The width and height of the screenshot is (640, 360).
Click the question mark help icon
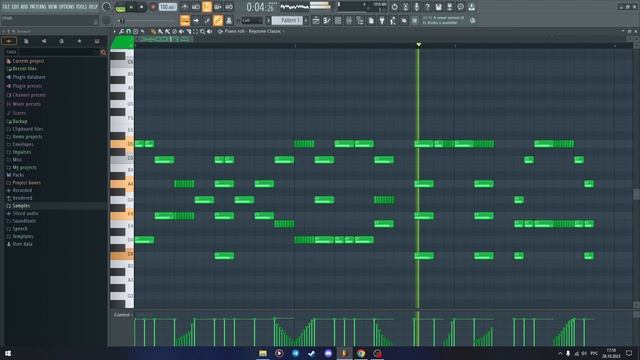[x=427, y=7]
